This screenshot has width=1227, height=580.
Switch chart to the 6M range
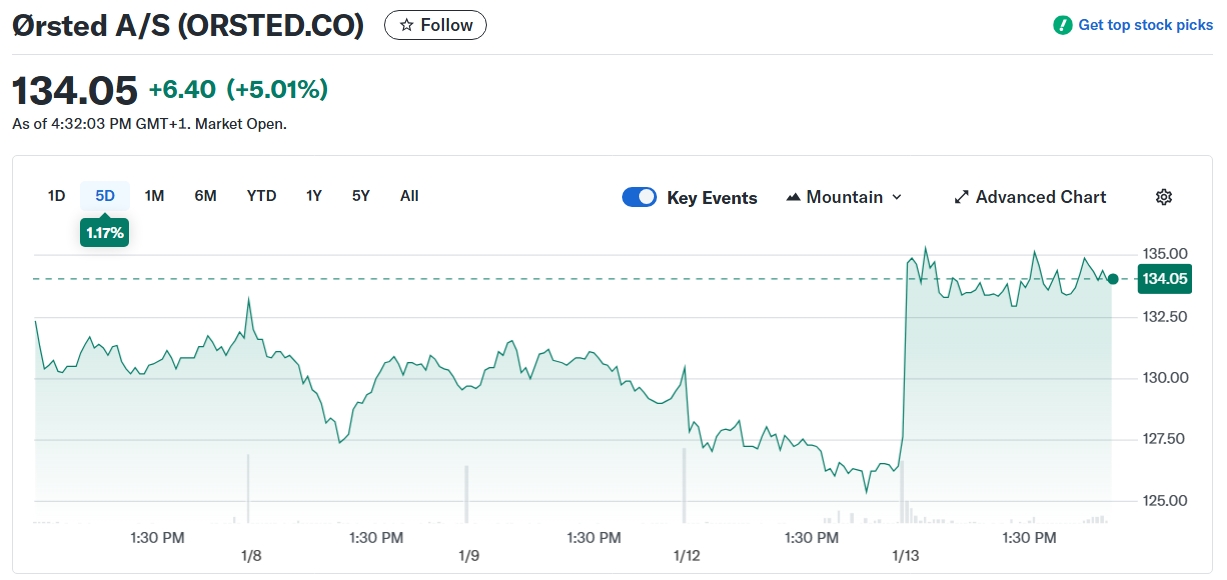point(205,196)
